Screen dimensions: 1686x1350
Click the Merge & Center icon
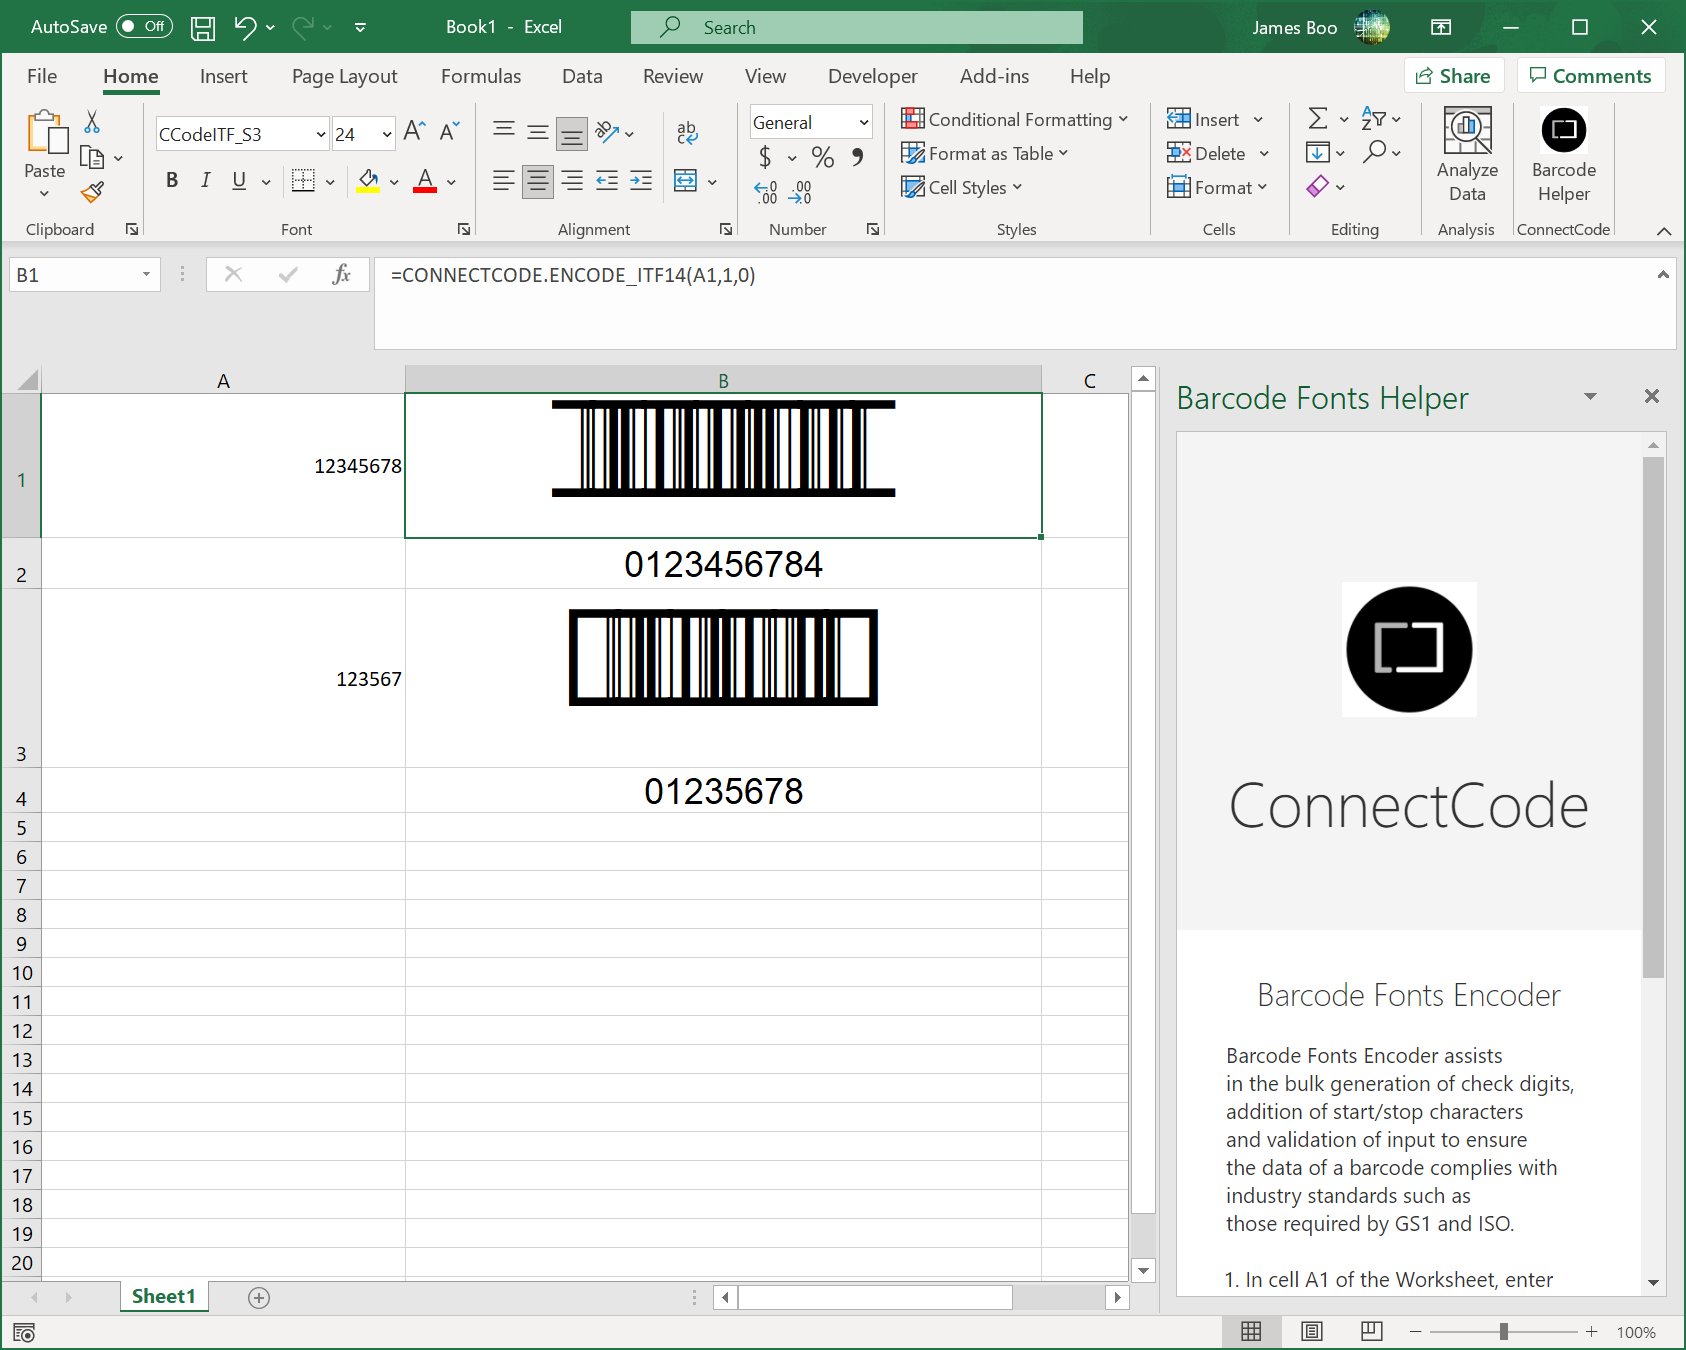[x=686, y=180]
